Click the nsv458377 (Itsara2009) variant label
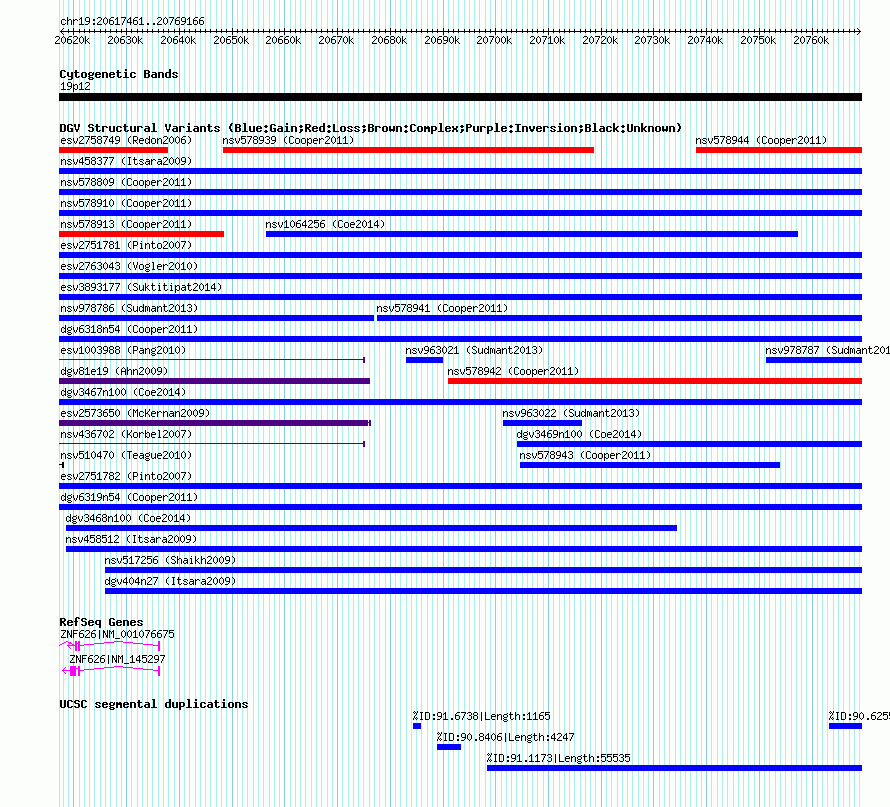Screen dimensions: 890x807 pyautogui.click(x=126, y=161)
